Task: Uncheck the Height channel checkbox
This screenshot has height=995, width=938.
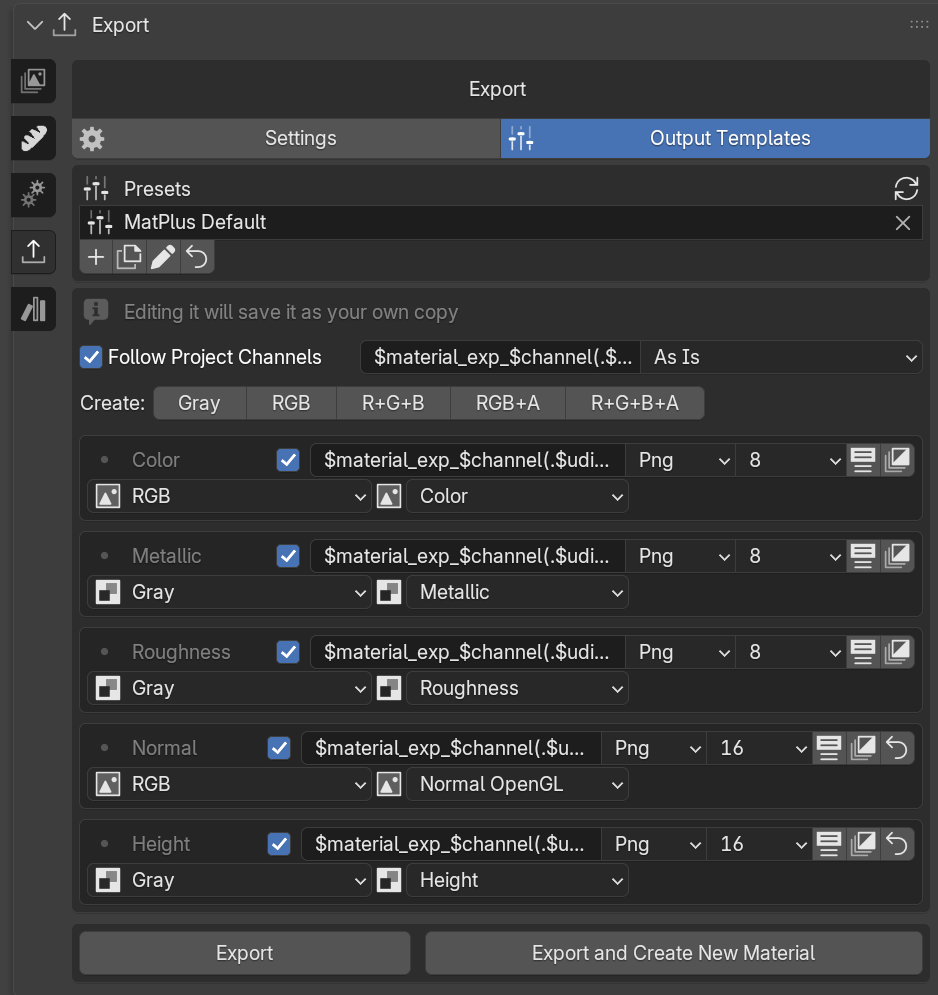Action: (x=279, y=844)
